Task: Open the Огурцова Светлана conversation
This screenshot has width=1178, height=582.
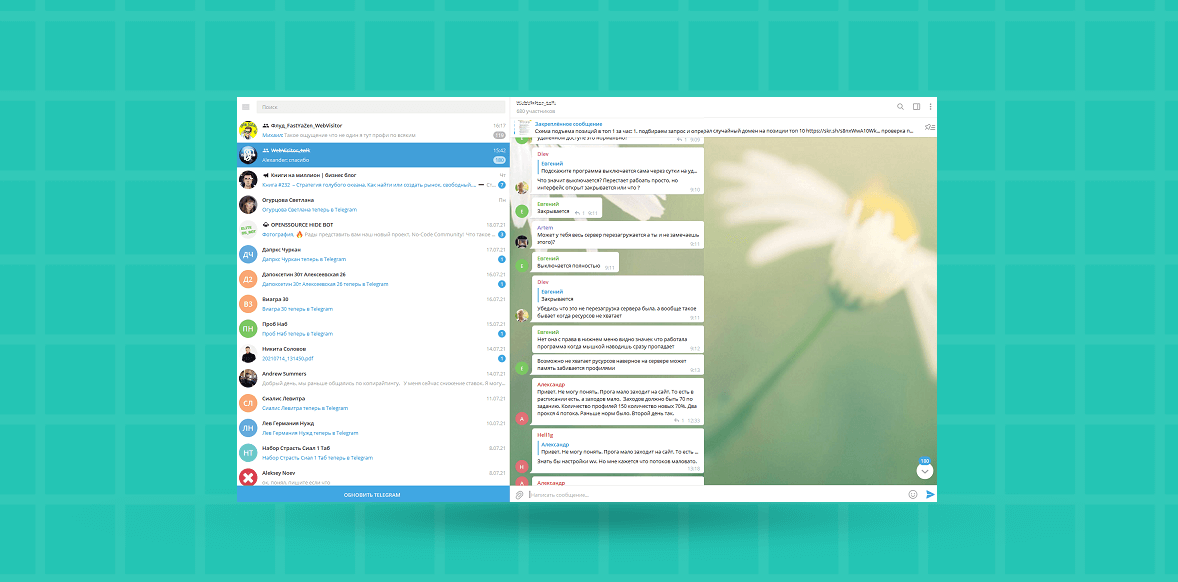Action: (x=372, y=204)
